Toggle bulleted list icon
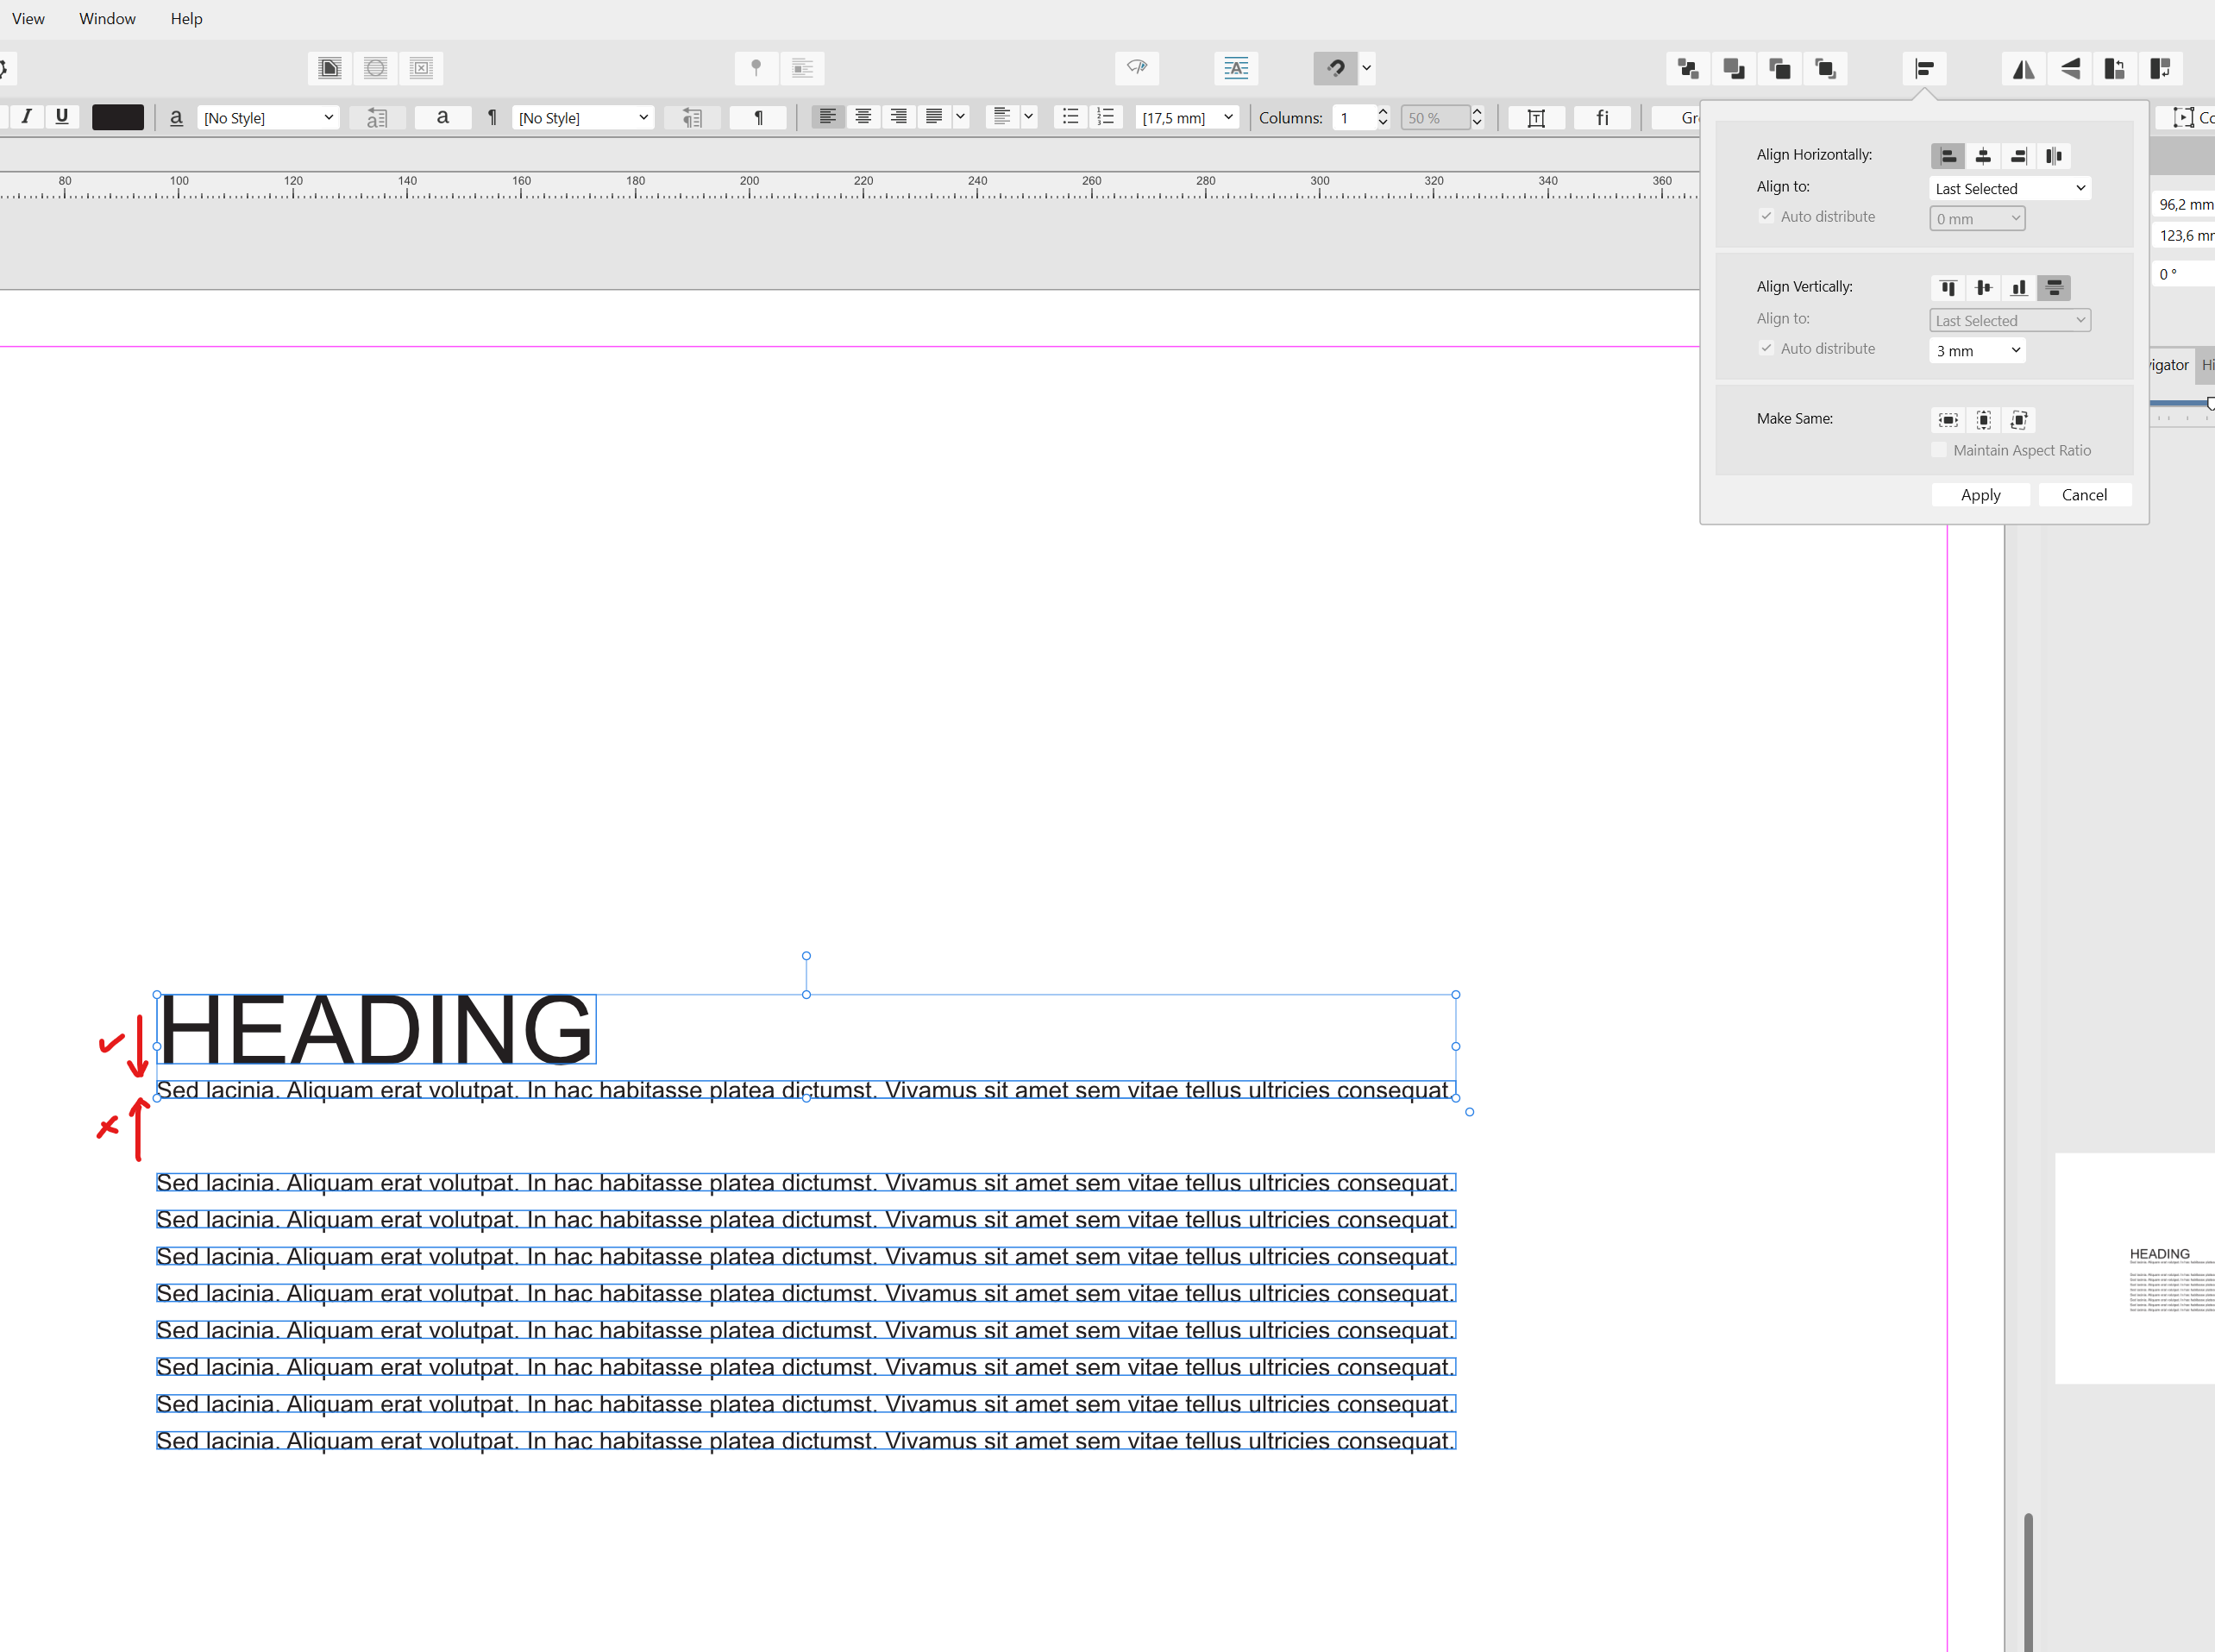Image resolution: width=2215 pixels, height=1652 pixels. [1070, 117]
